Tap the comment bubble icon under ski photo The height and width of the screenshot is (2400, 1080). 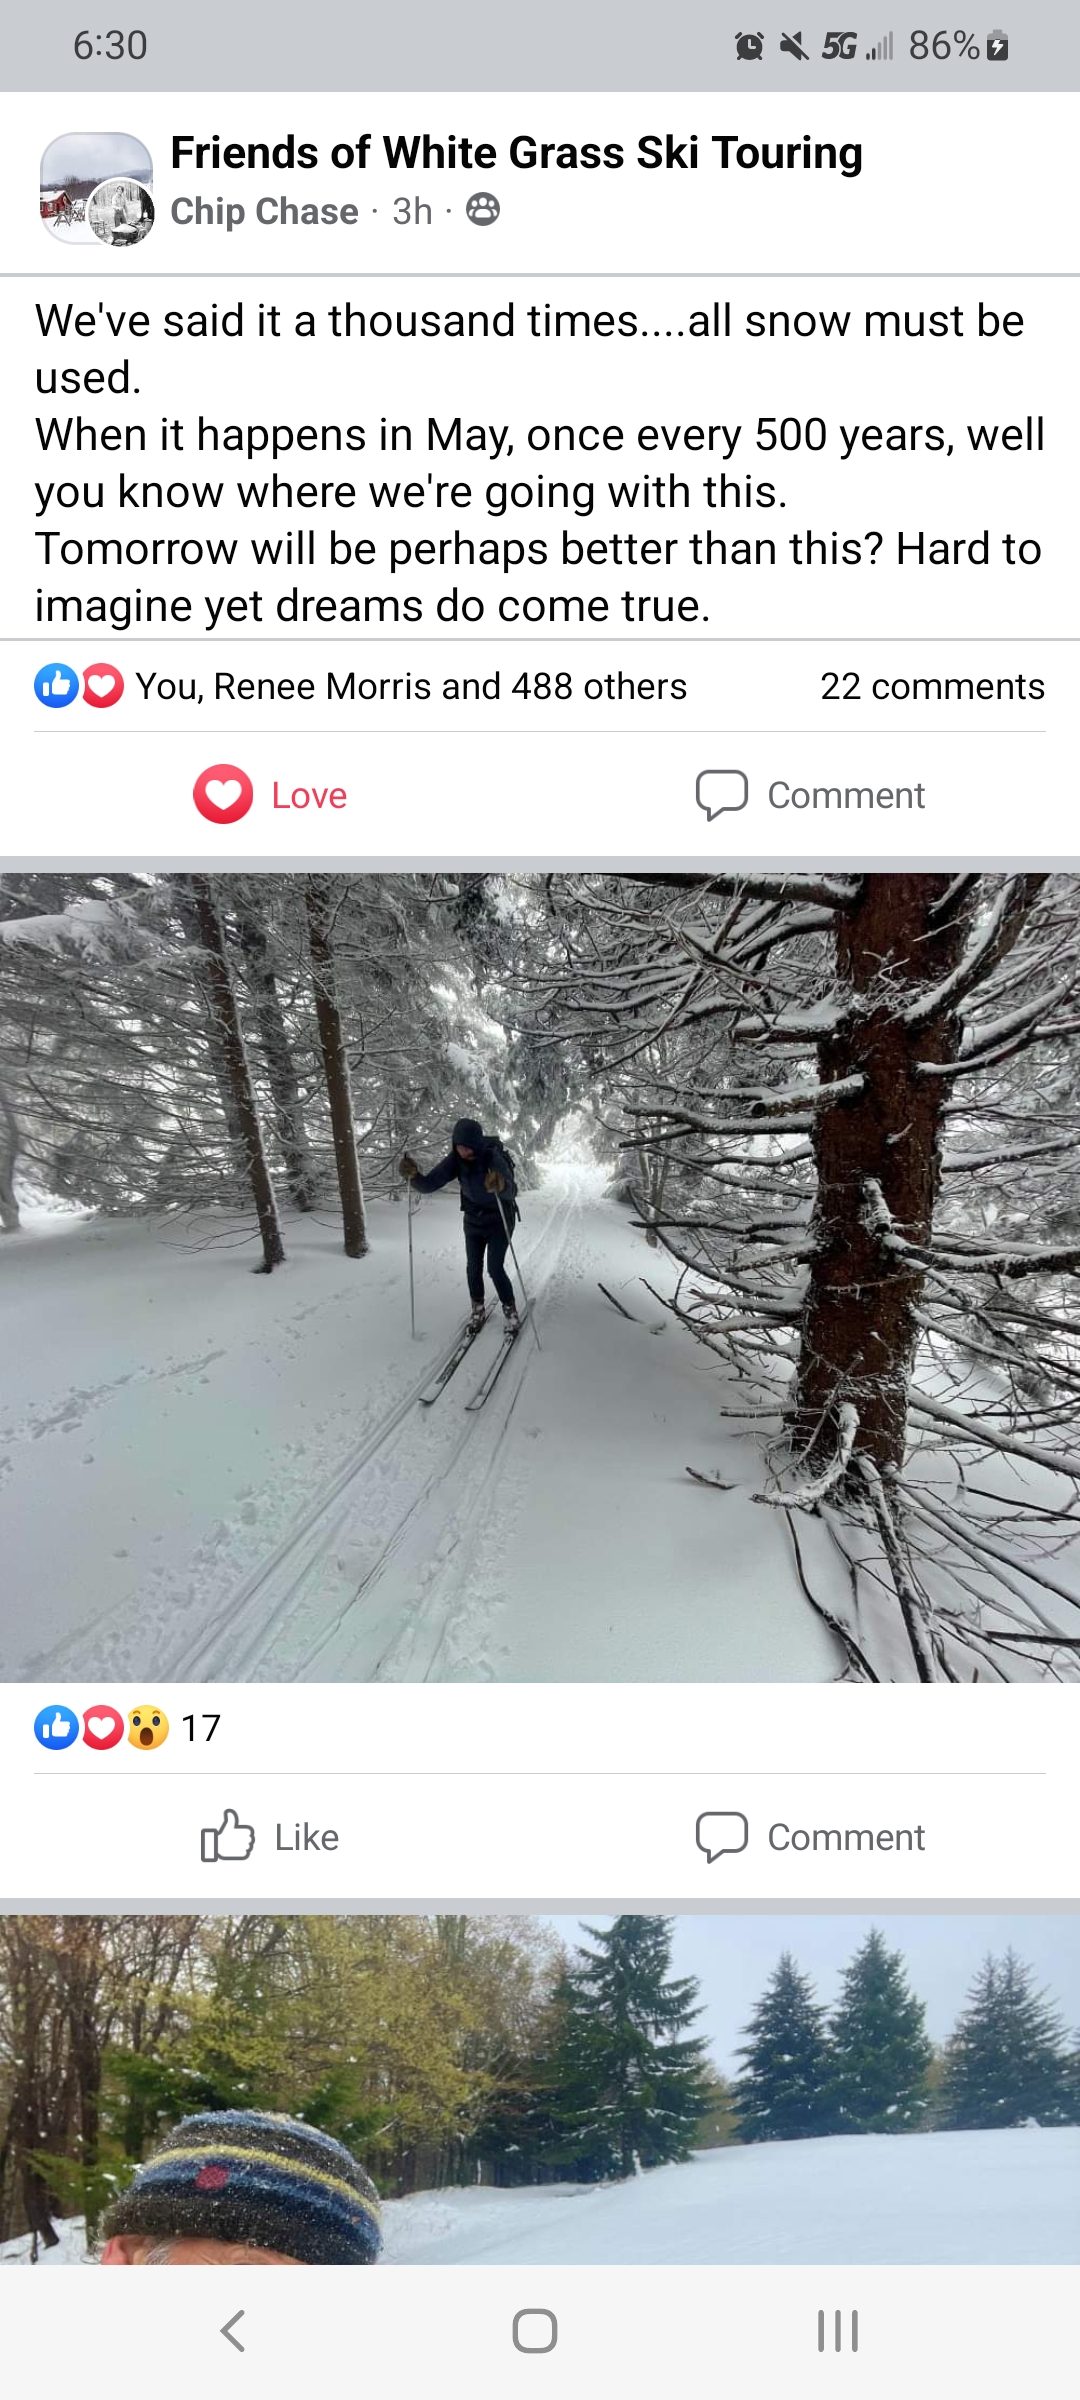[x=721, y=1838]
